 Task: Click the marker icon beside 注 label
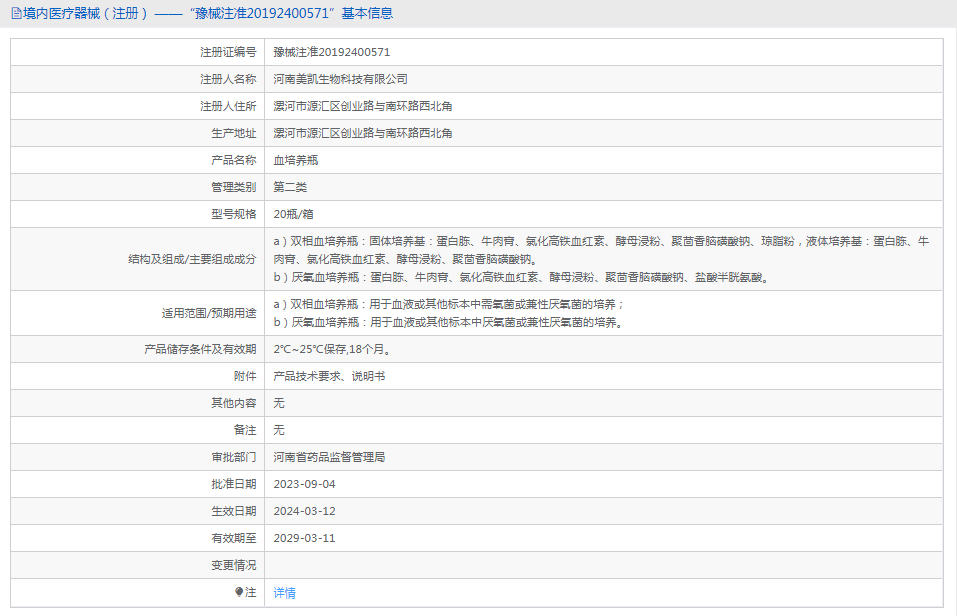pyautogui.click(x=239, y=592)
